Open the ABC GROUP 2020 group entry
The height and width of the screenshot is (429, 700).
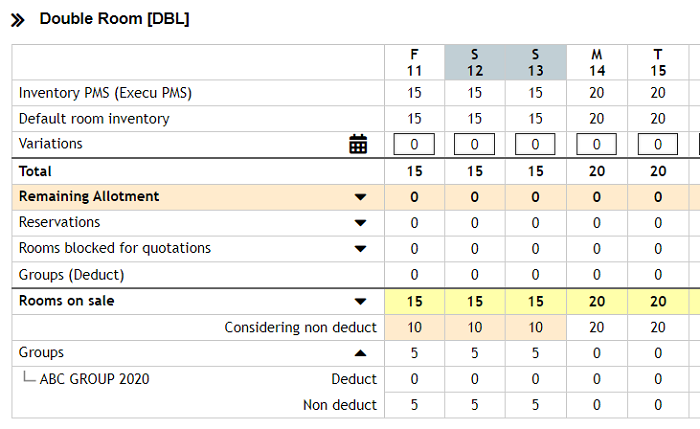pos(94,379)
